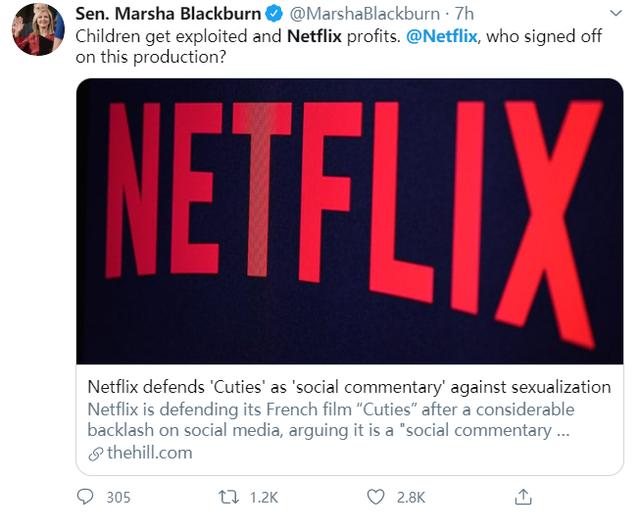Click the article preview description text
This screenshot has width=640, height=529.
point(331,420)
